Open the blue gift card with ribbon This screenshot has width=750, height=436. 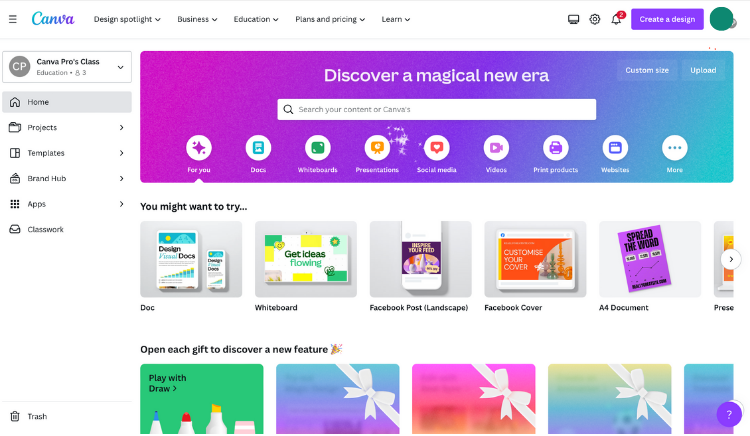[x=338, y=399]
